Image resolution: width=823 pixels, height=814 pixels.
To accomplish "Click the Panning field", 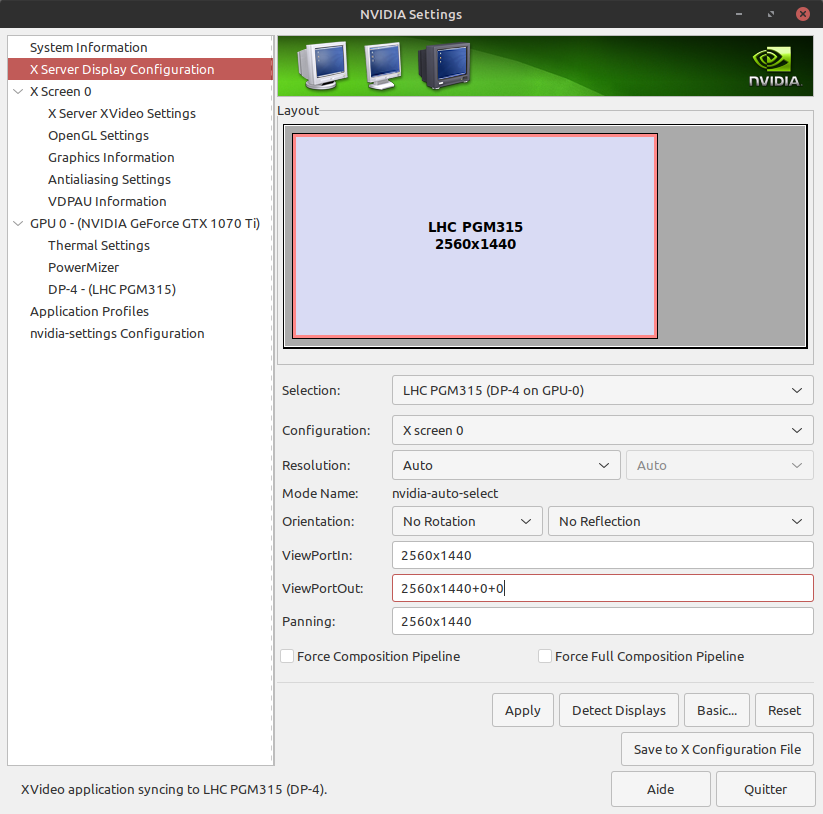I will click(603, 621).
